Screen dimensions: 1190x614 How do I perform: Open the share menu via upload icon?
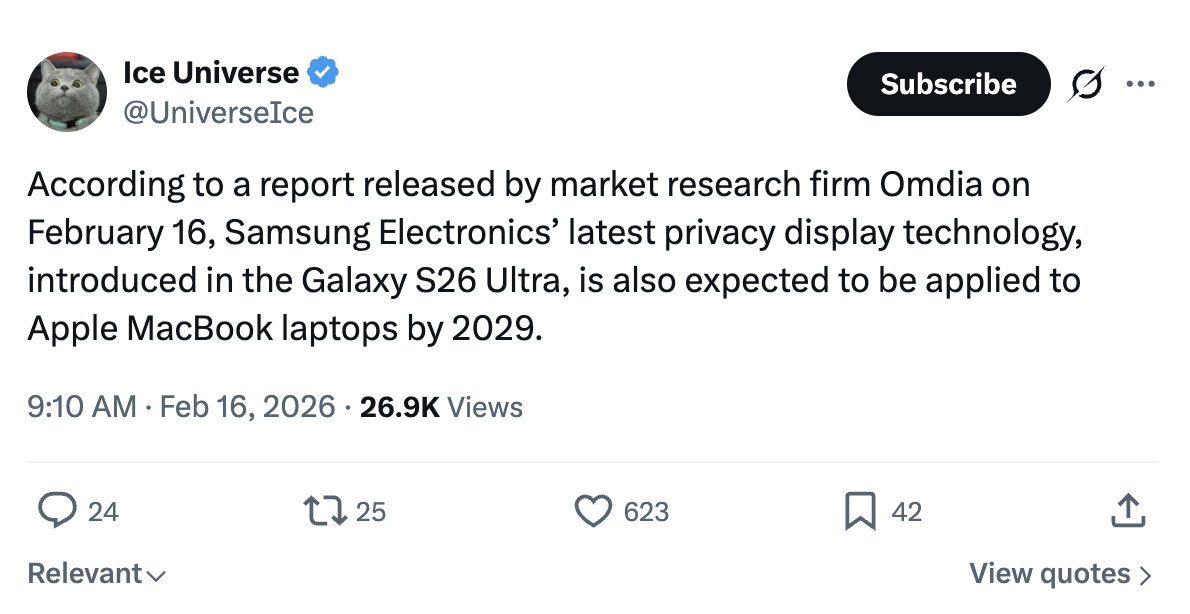click(x=1128, y=509)
